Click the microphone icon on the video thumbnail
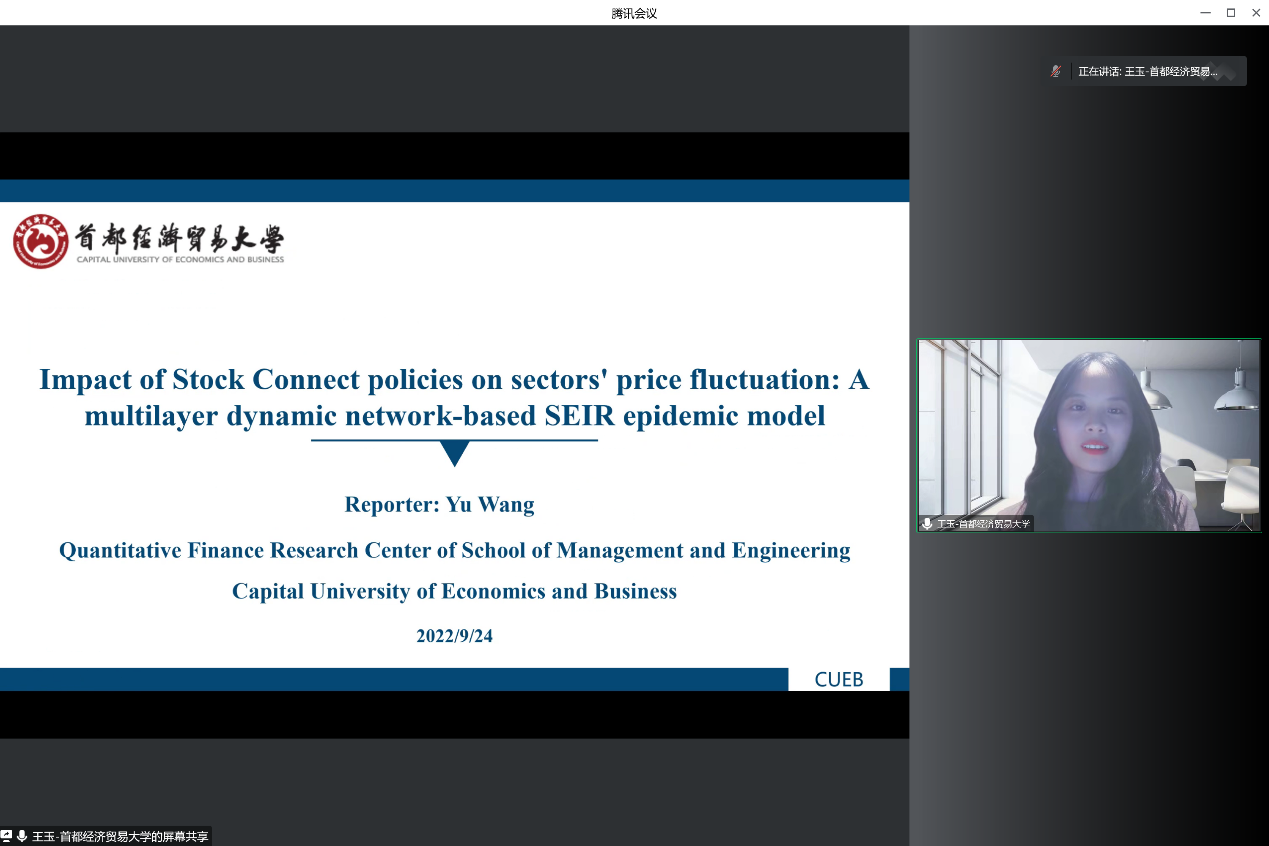This screenshot has height=846, width=1269. click(x=927, y=524)
